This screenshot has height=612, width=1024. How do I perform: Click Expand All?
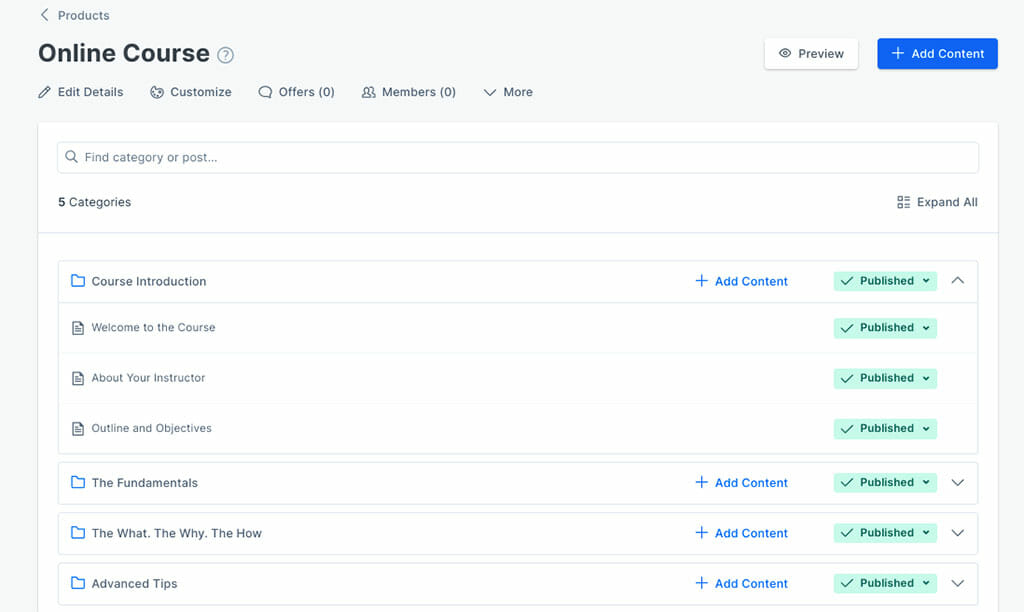coord(937,202)
